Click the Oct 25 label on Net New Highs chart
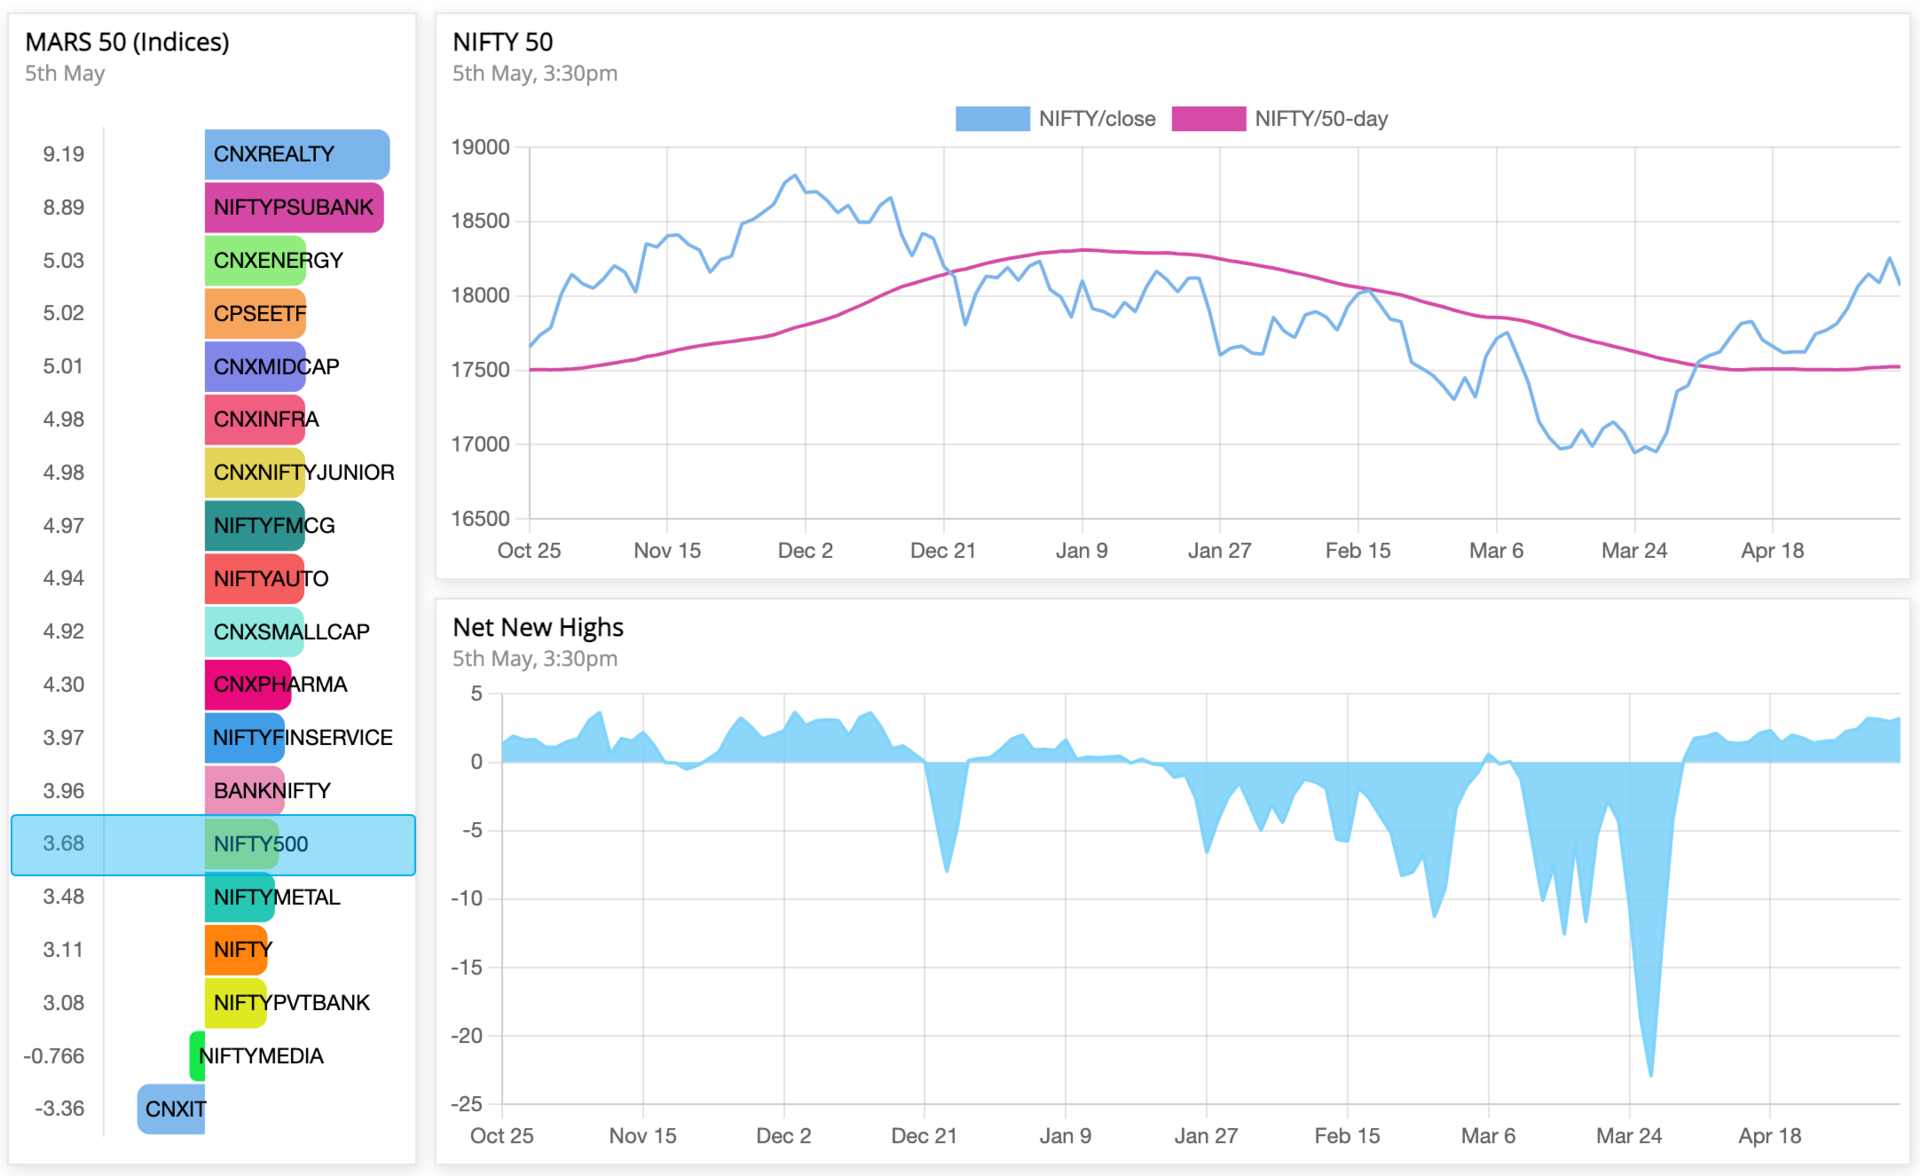Screen dimensions: 1920x1176 501,1136
